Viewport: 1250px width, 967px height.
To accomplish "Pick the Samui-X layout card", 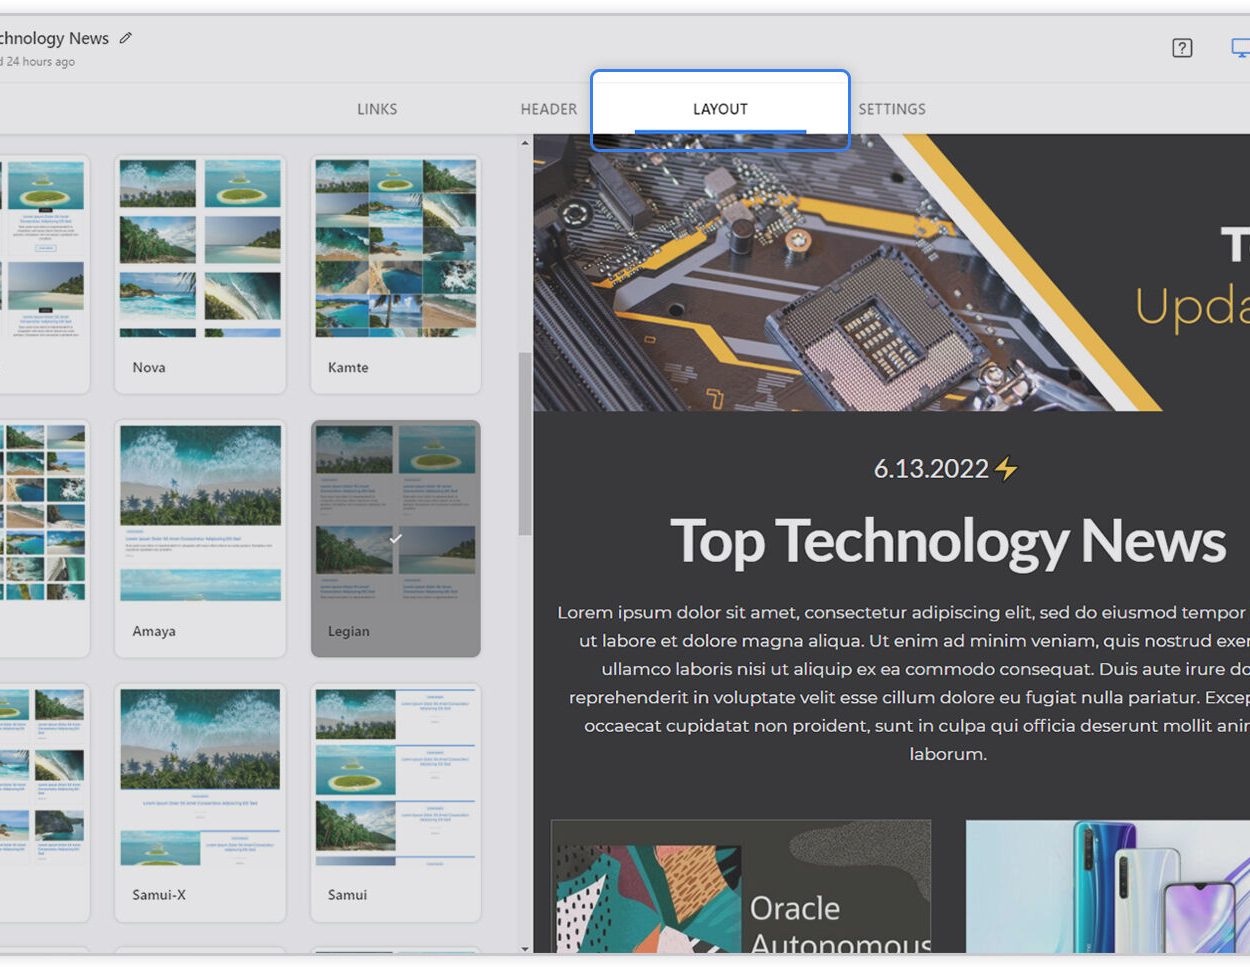I will tap(200, 803).
